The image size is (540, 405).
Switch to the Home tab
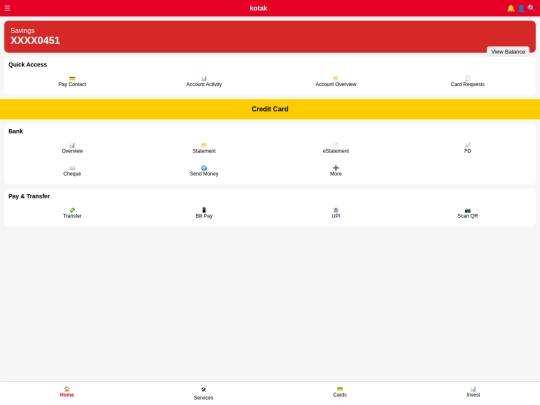click(67, 392)
